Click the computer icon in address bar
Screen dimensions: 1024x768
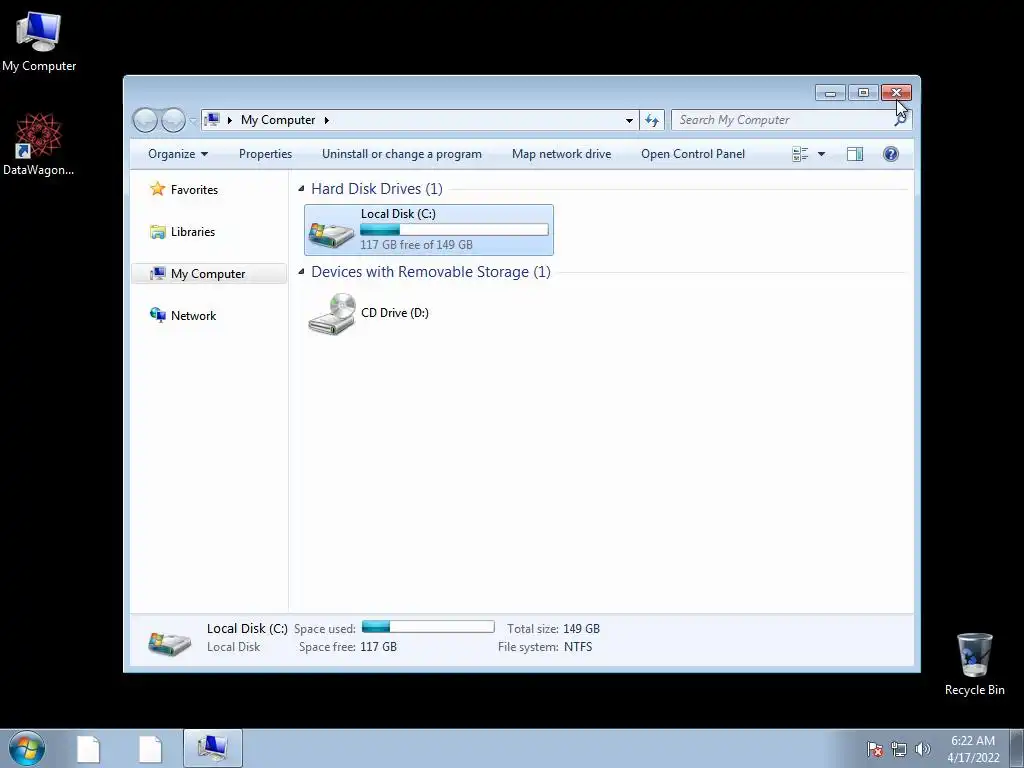click(212, 120)
